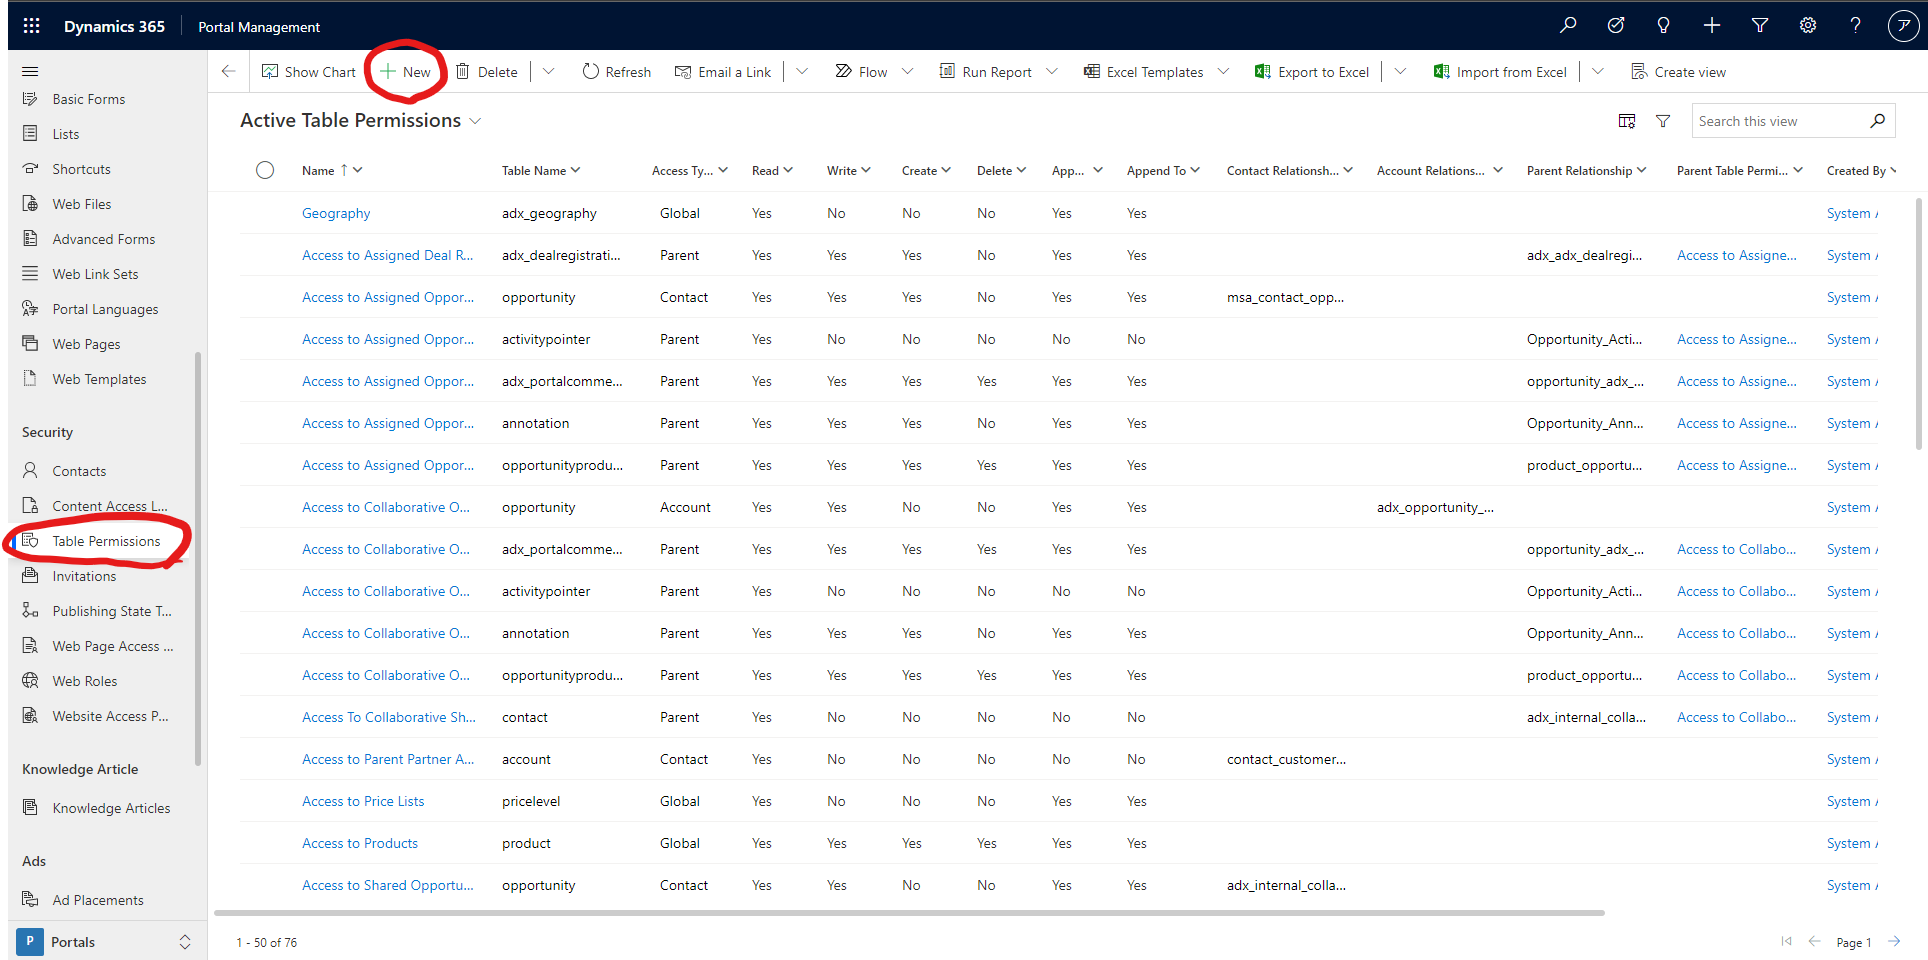Click the Flow command

(x=862, y=72)
